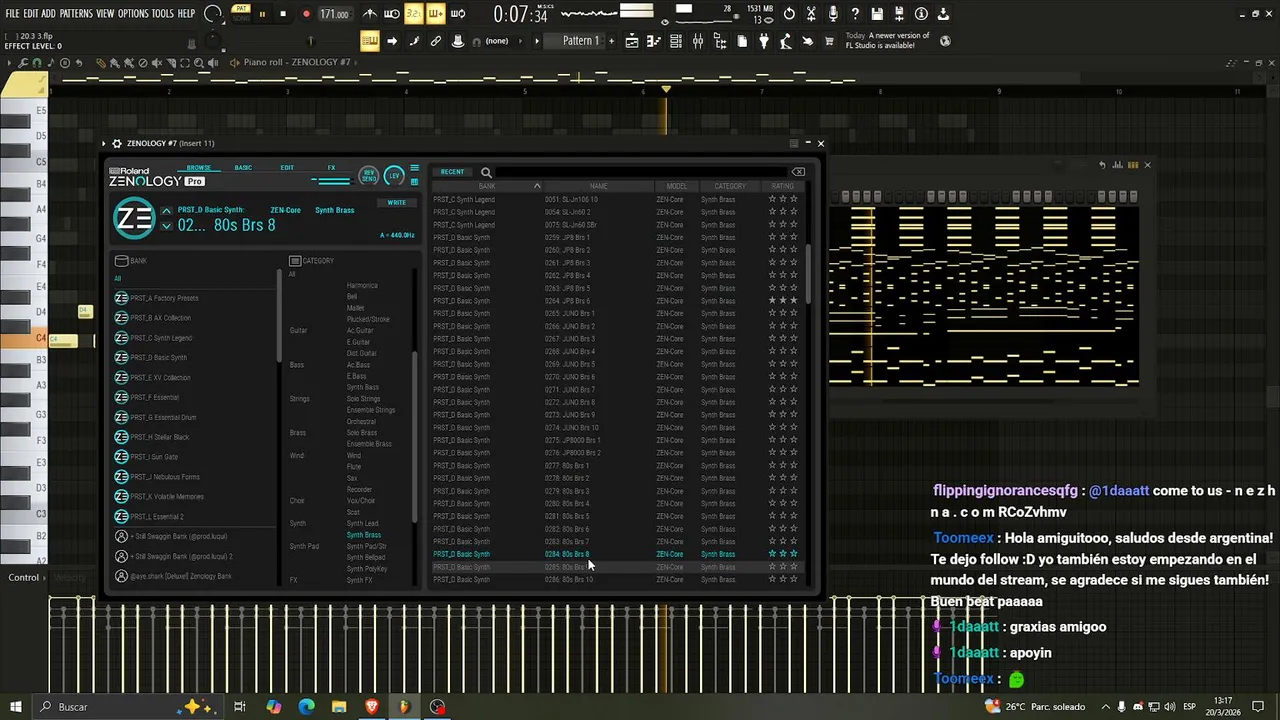
Task: Open the FILE menu
Action: (x=12, y=14)
